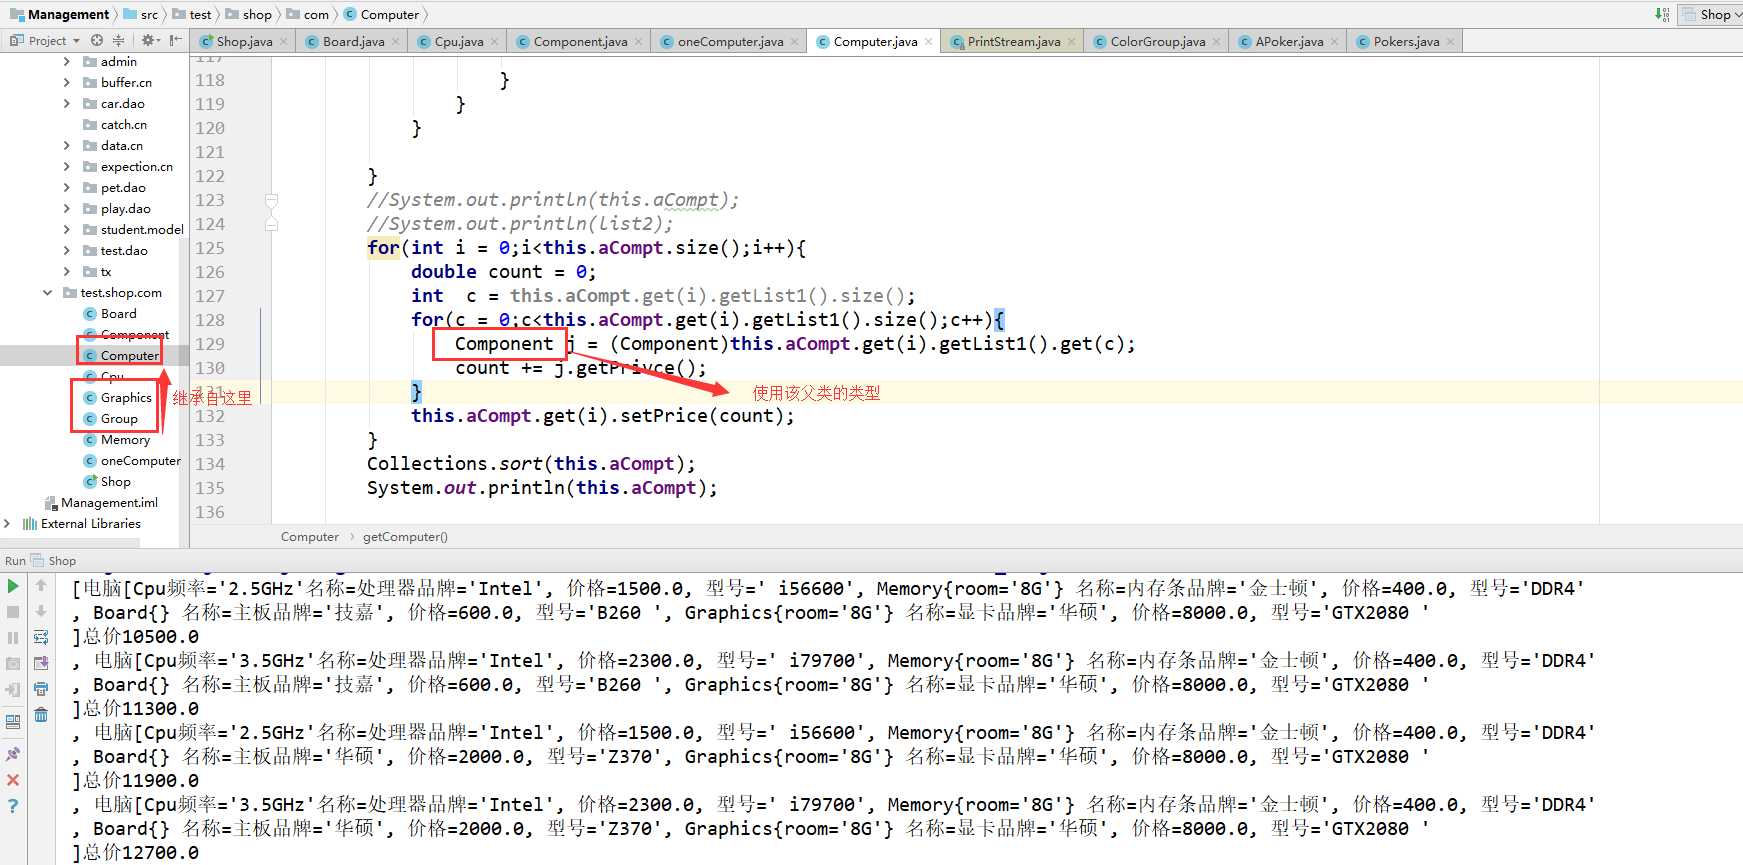This screenshot has width=1743, height=865.
Task: Expand the admin package
Action: (67, 61)
